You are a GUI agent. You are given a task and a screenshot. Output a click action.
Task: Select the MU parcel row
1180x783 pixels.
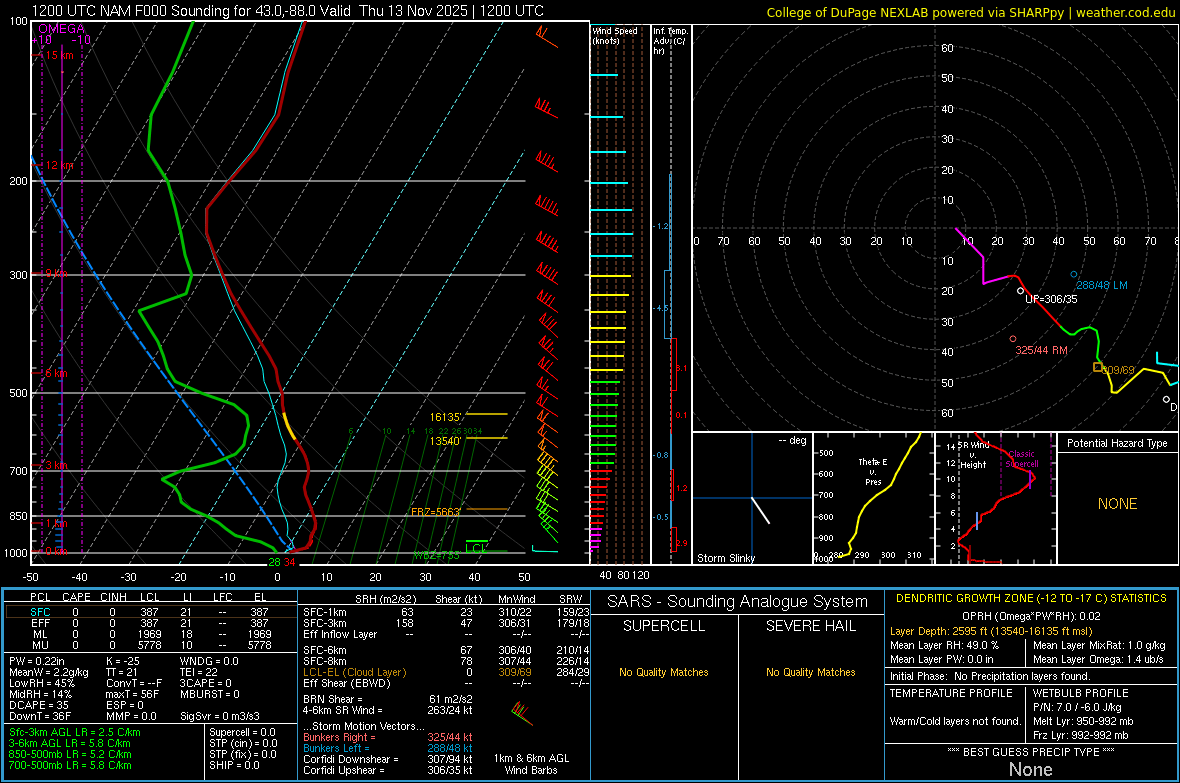[150, 645]
